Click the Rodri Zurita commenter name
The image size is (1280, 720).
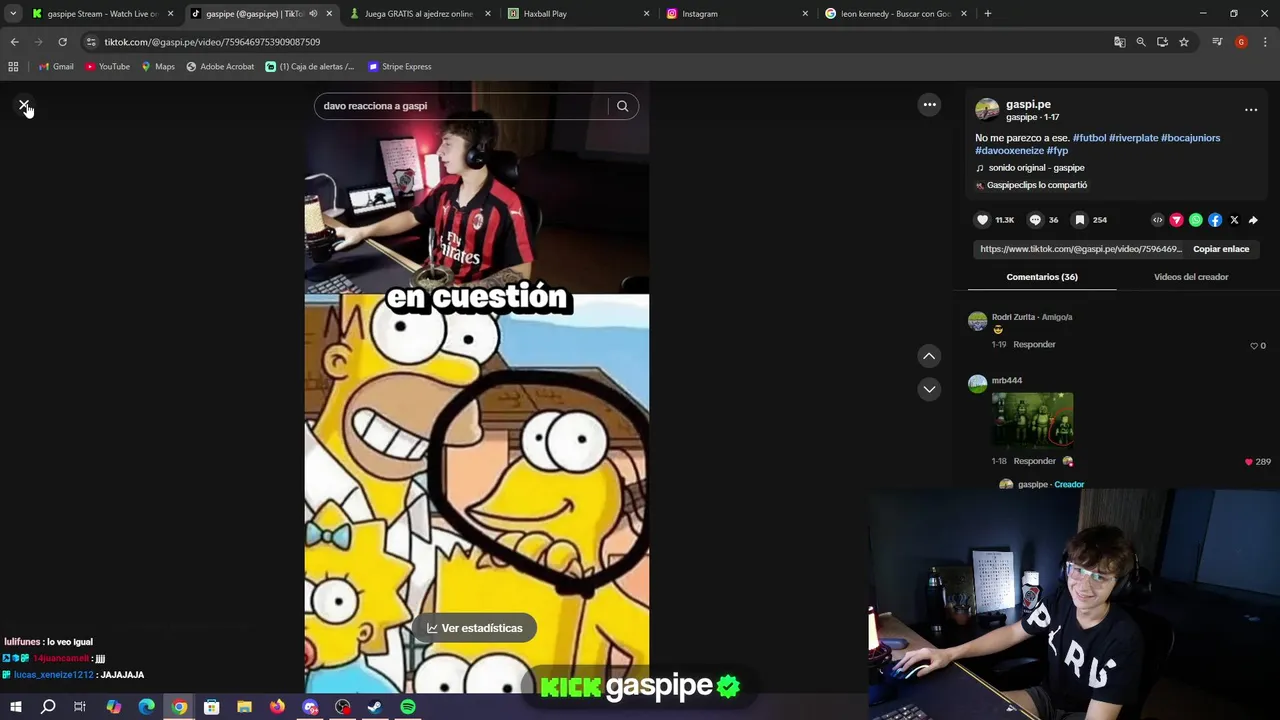1013,317
